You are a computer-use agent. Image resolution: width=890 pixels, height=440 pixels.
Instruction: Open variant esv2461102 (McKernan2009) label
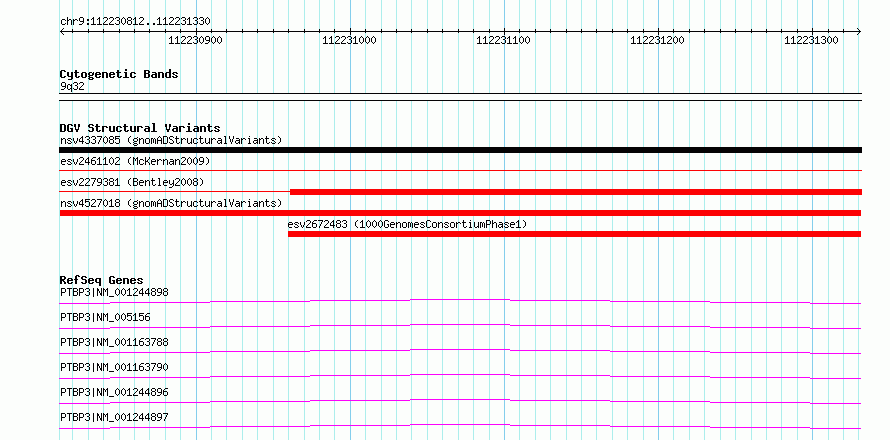[135, 161]
